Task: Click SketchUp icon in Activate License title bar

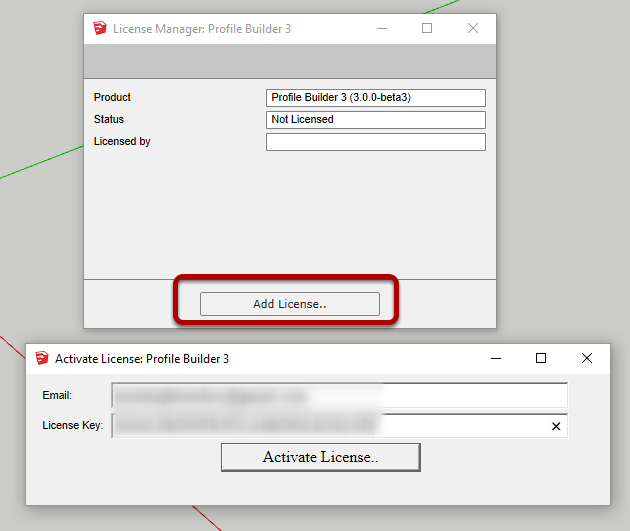Action: click(x=42, y=358)
